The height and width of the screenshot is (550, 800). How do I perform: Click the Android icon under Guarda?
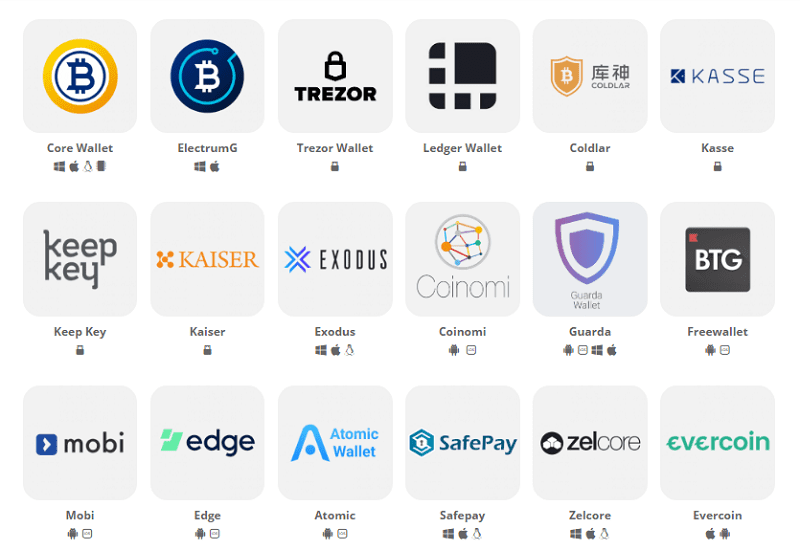pyautogui.click(x=568, y=350)
